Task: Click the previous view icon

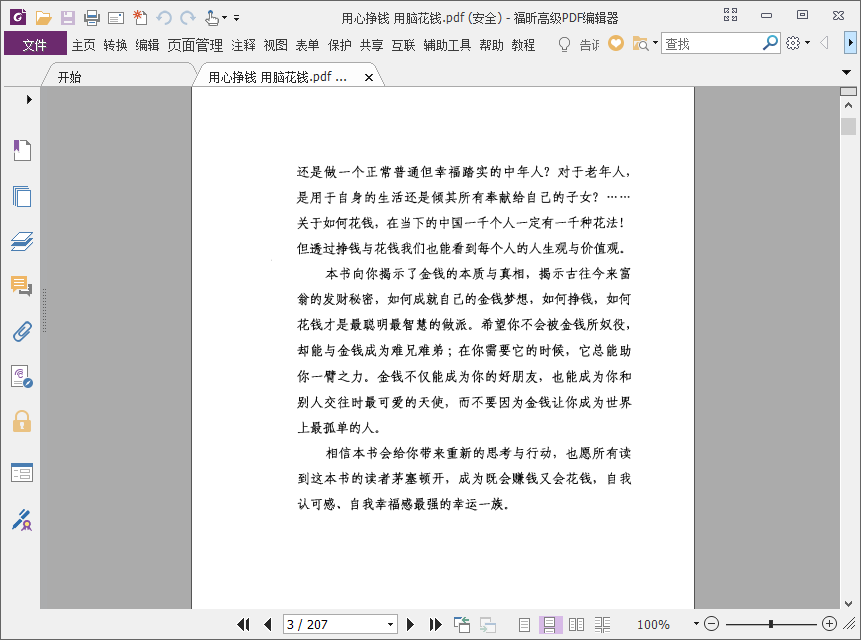Action: pos(462,624)
